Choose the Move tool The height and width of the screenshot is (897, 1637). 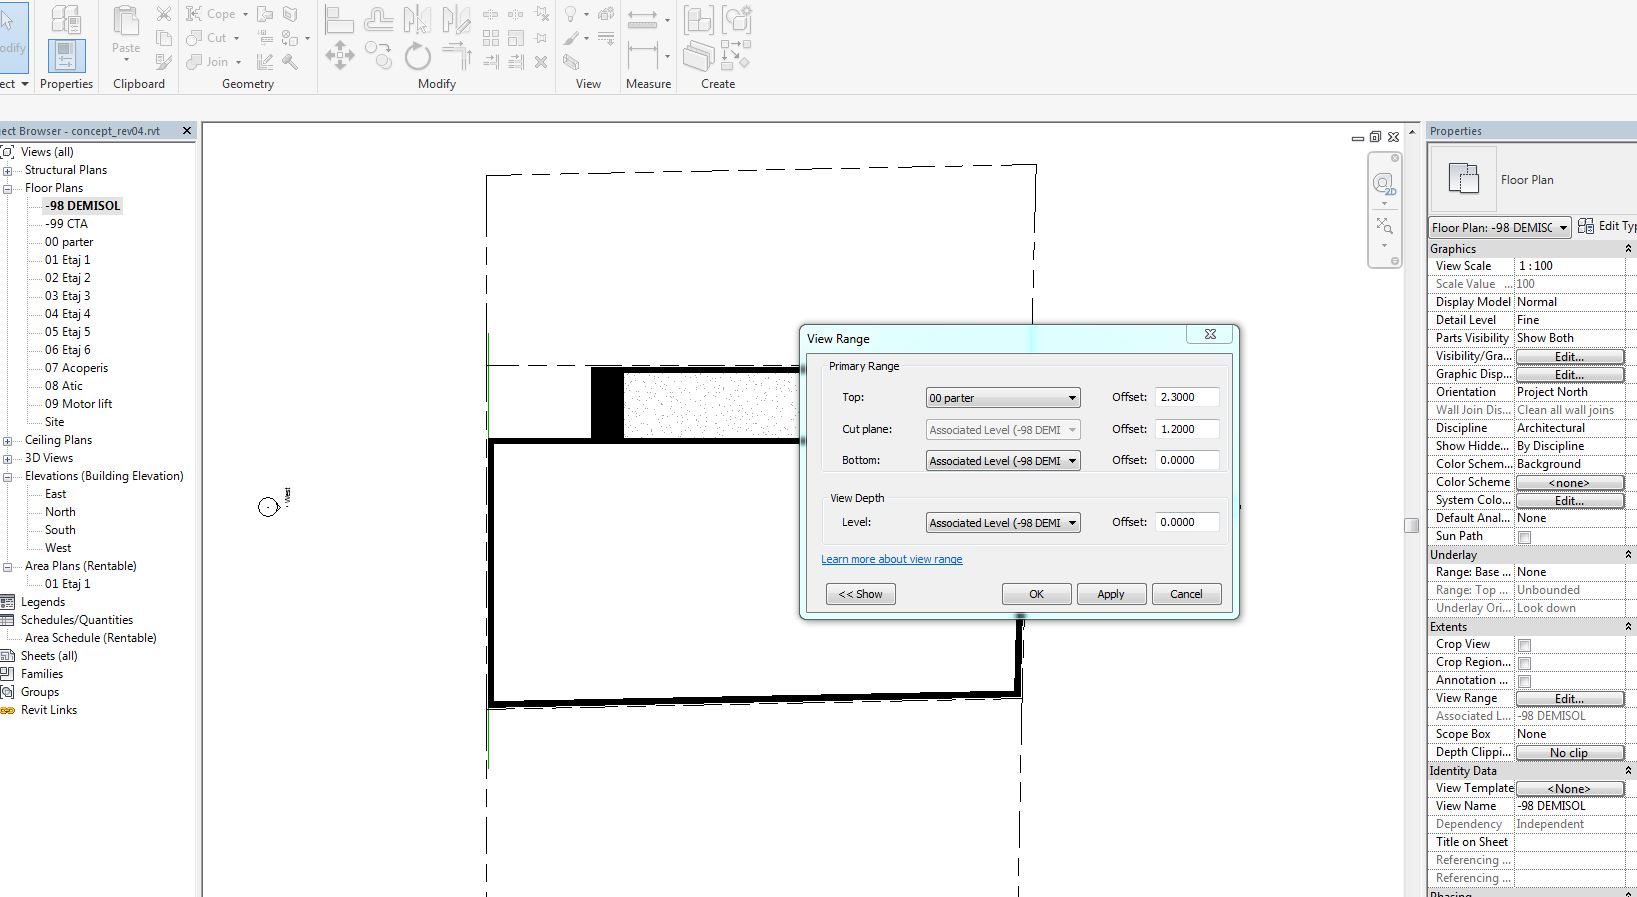coord(340,56)
